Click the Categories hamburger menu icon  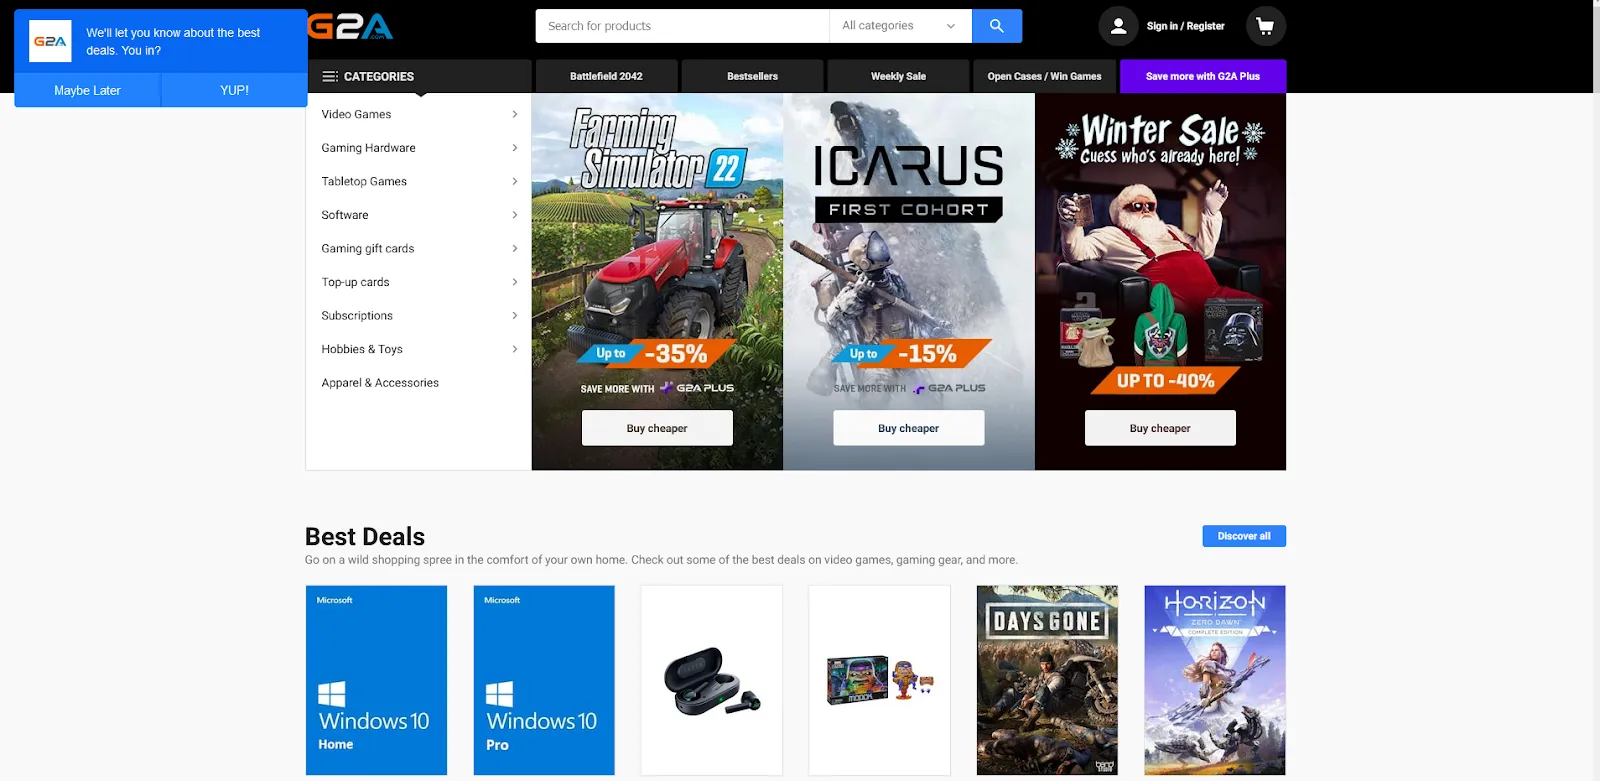pyautogui.click(x=330, y=76)
